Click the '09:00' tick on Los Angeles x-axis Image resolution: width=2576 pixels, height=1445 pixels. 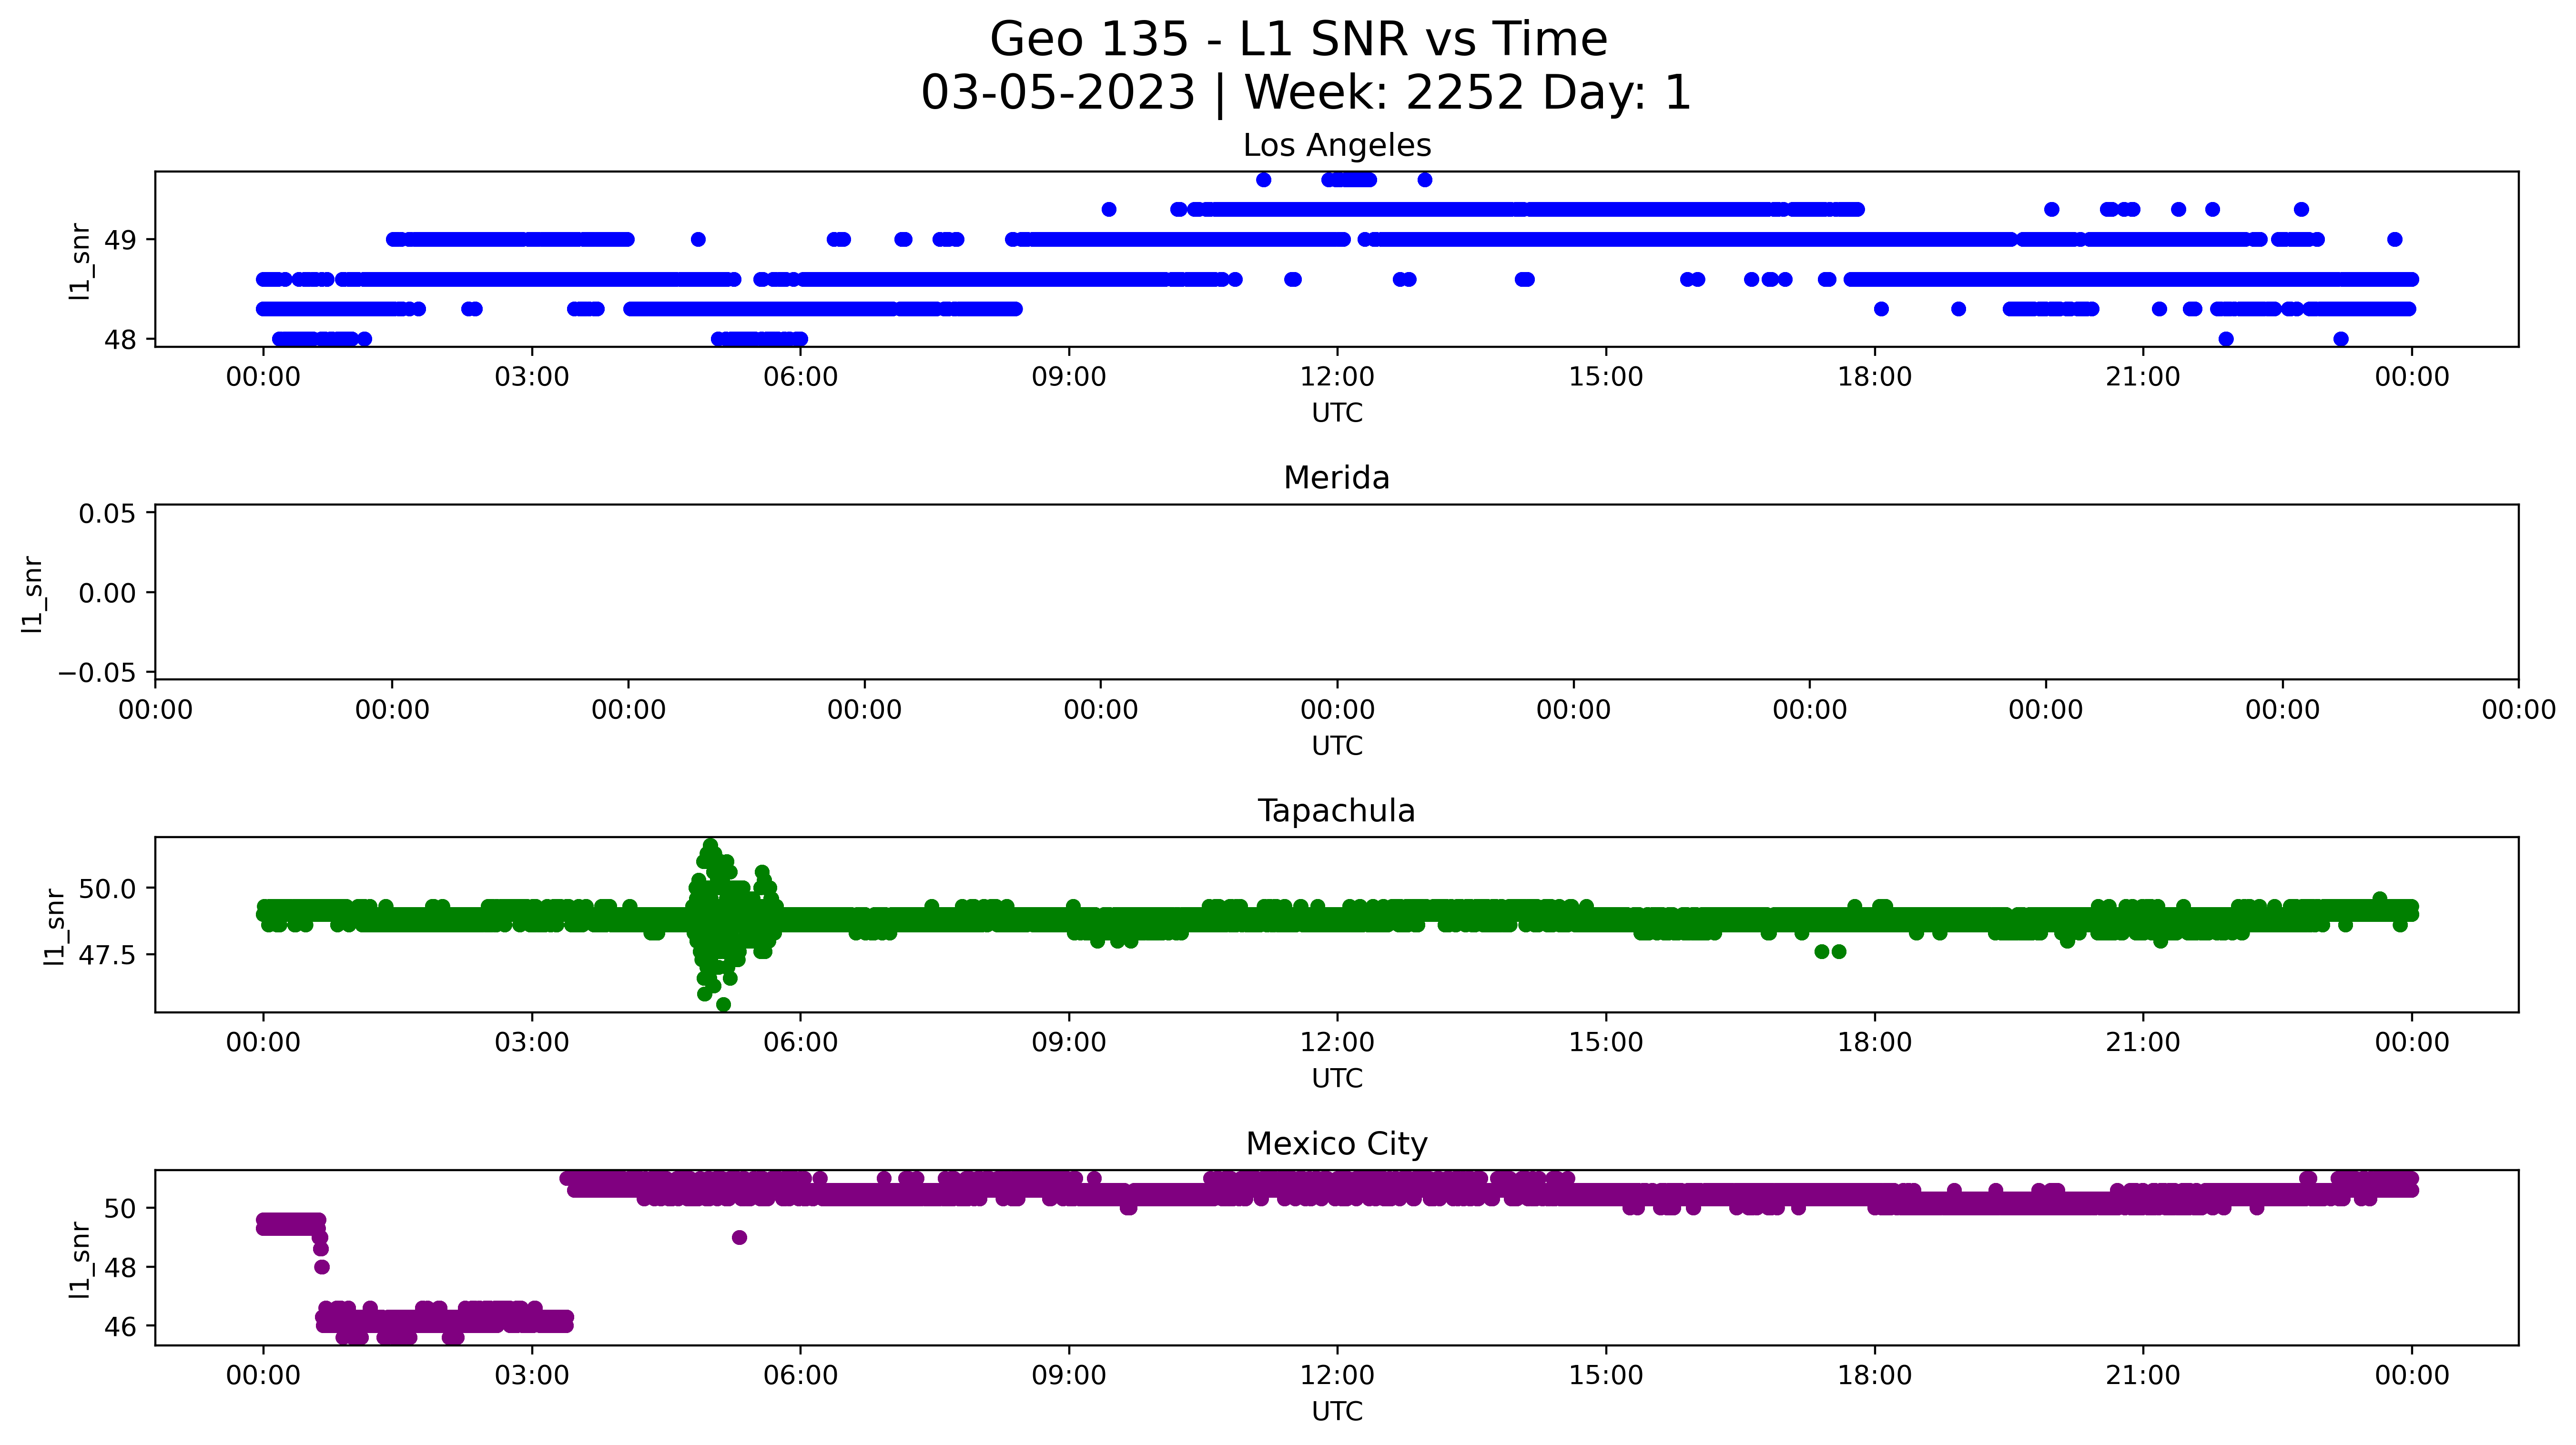tap(1069, 377)
